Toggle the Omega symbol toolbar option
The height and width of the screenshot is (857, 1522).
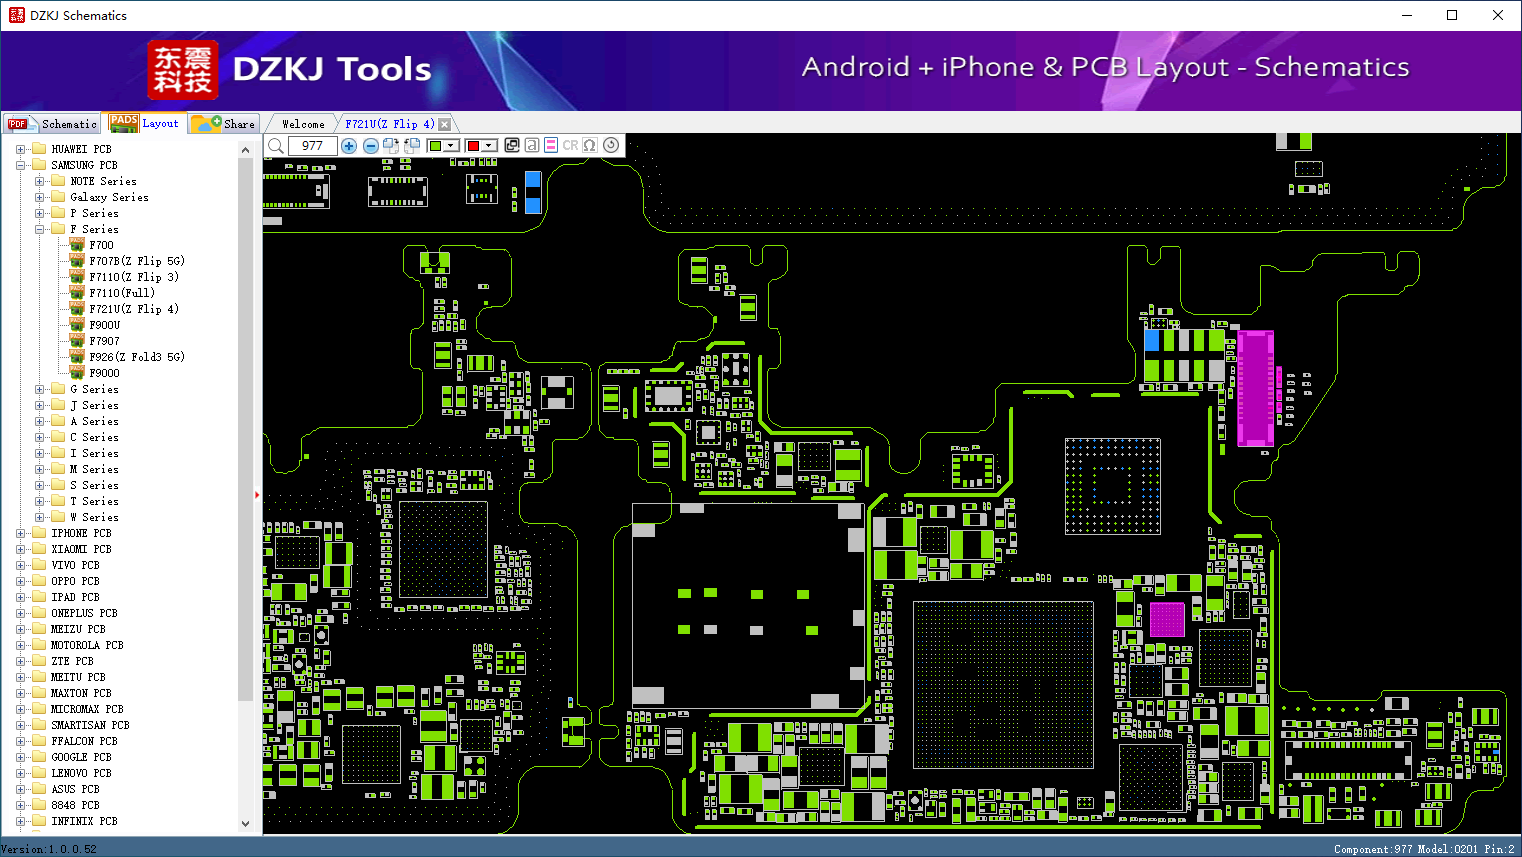coord(590,145)
